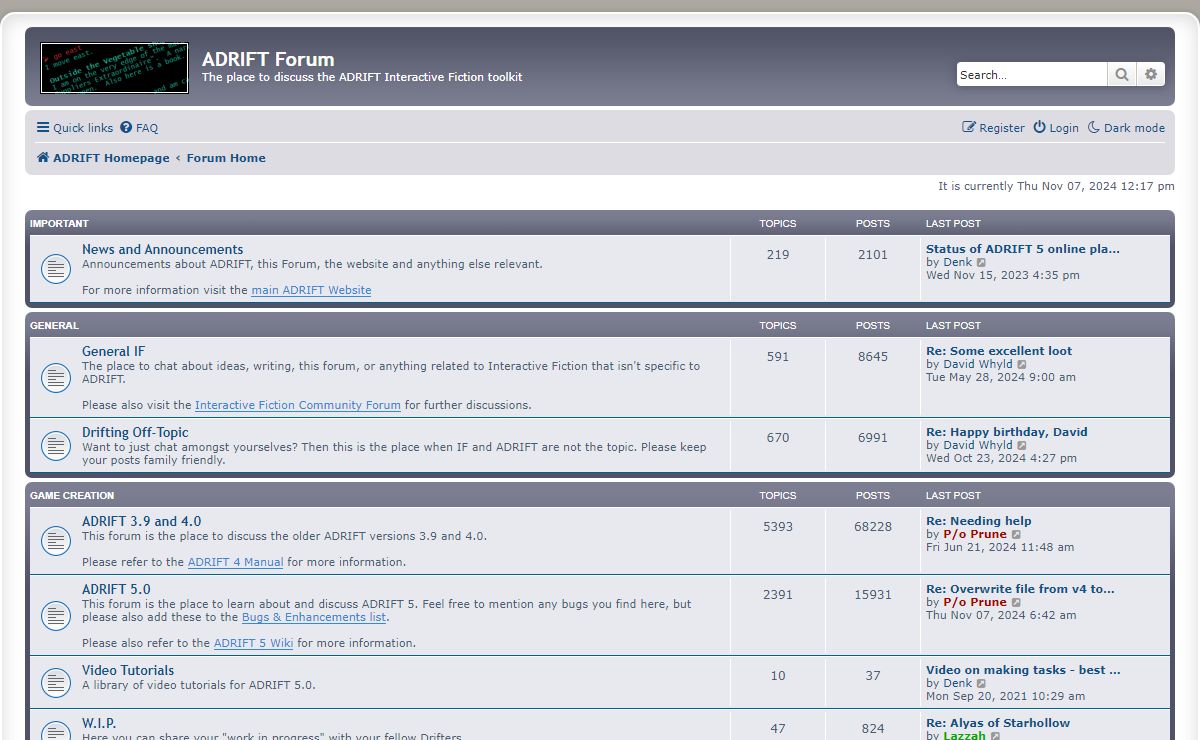Screen dimensions: 1200x740
Task: Open Video on making tasks post
Action: 1023,670
